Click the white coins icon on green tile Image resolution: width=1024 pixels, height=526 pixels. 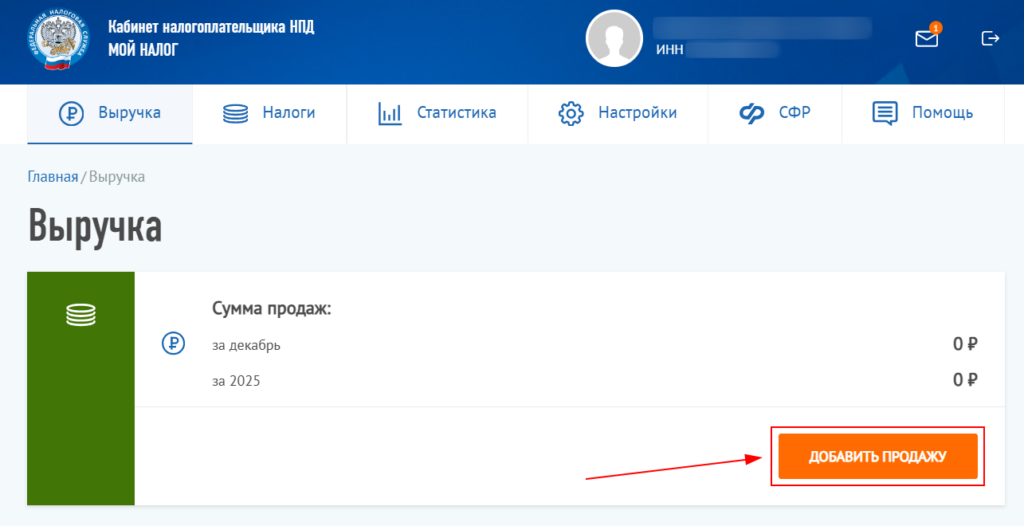pyautogui.click(x=81, y=315)
